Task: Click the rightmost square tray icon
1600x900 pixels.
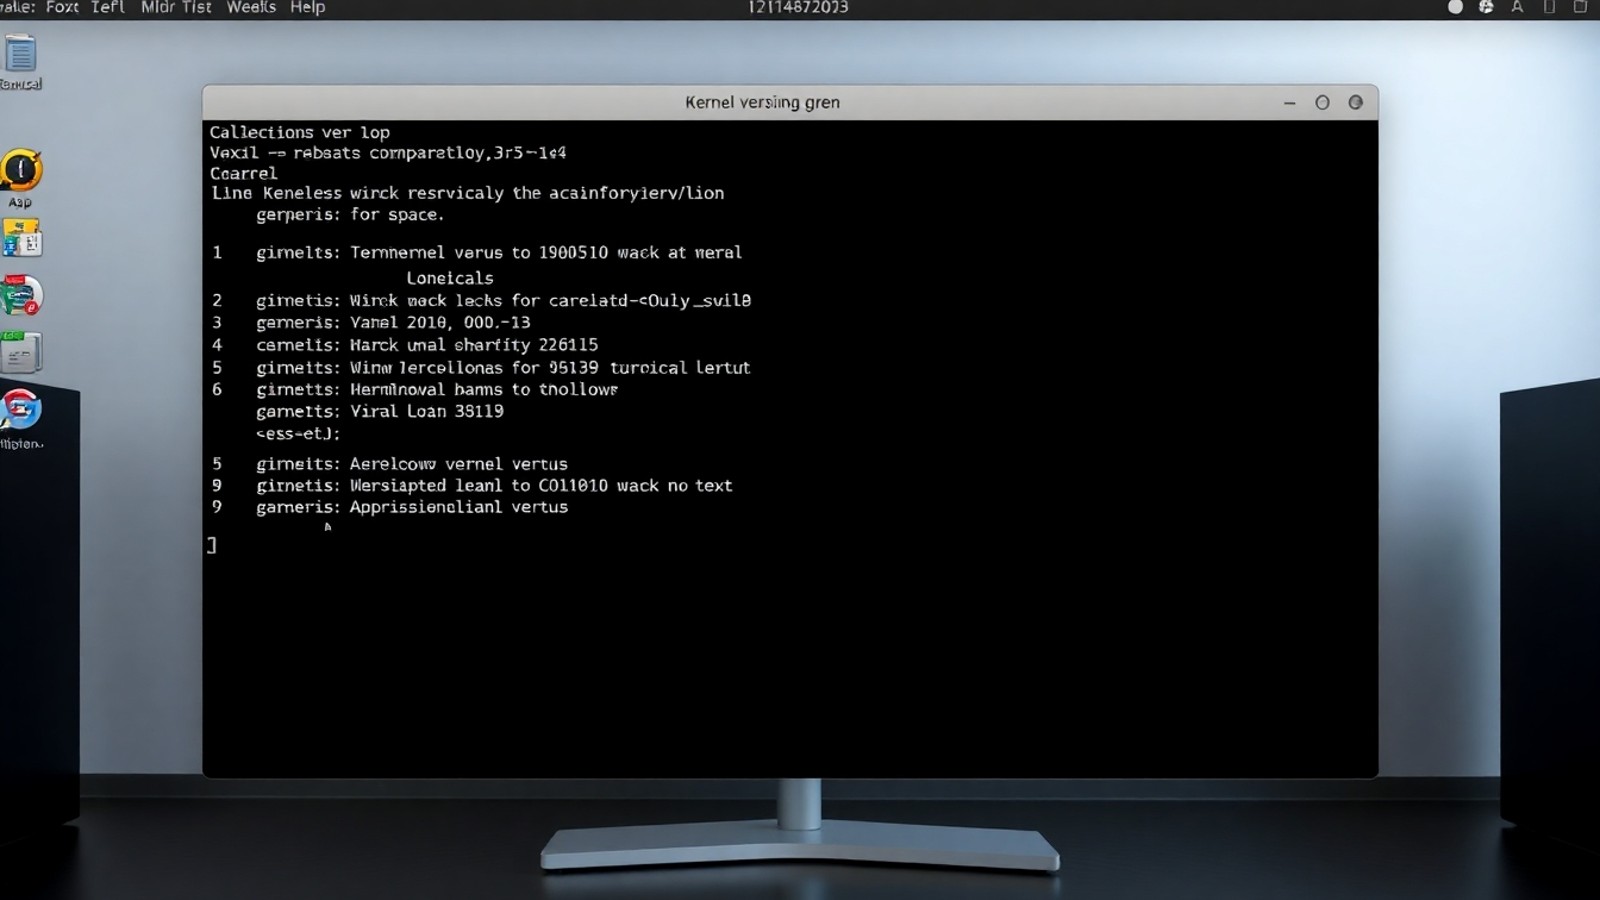Action: (x=1580, y=7)
